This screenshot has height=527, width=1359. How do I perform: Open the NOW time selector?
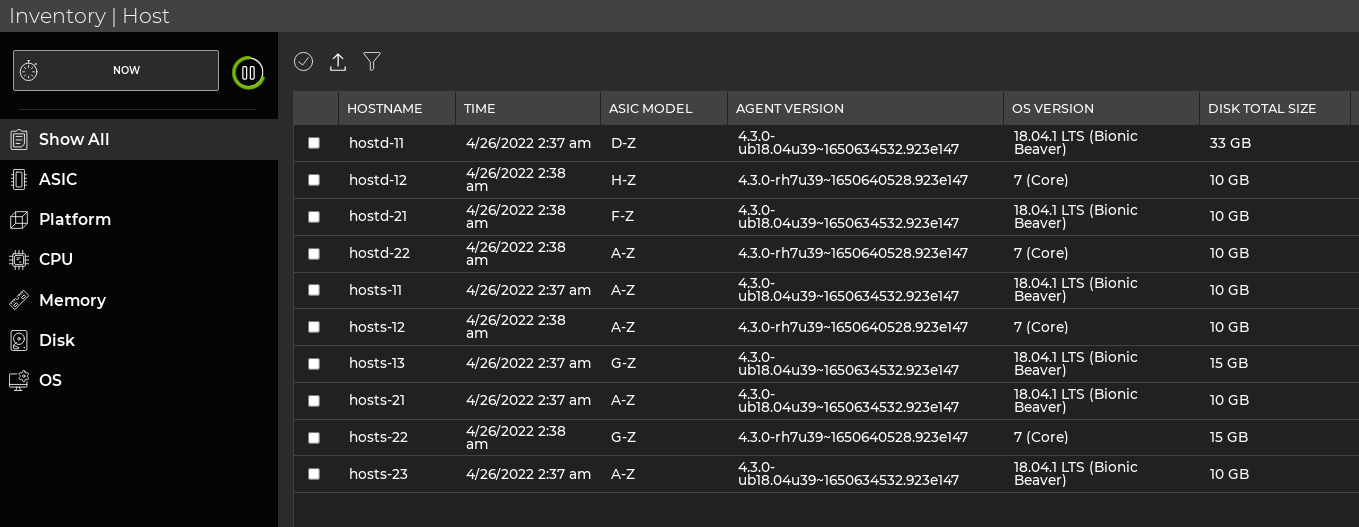[126, 71]
